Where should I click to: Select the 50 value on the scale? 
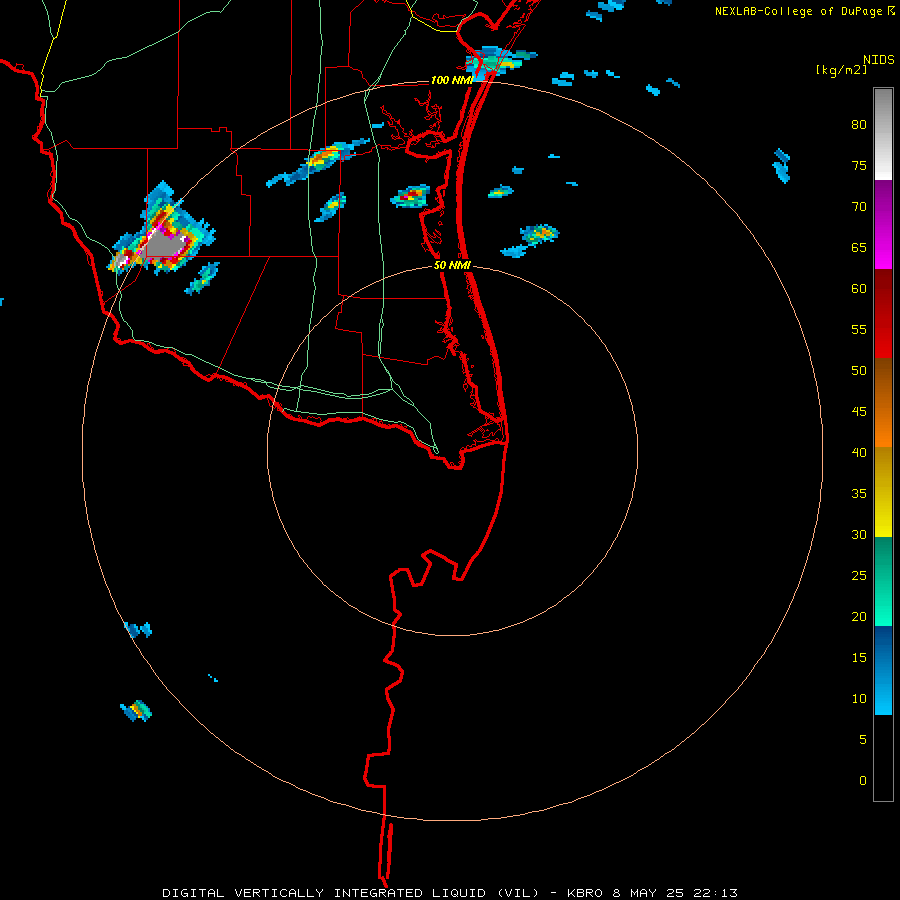pyautogui.click(x=859, y=370)
